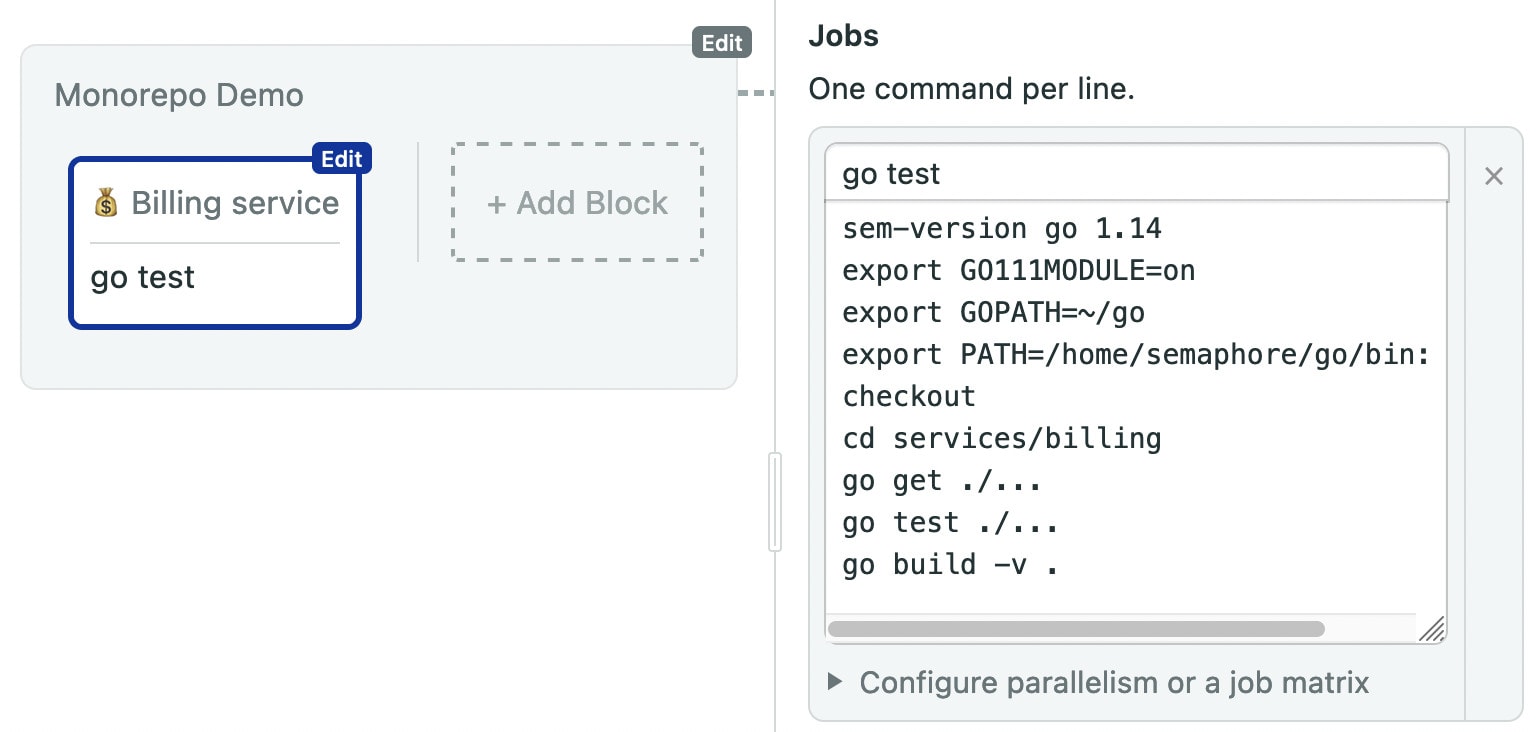1536x732 pixels.
Task: Click the disclosure triangle next to Configure parallelism
Action: (835, 683)
